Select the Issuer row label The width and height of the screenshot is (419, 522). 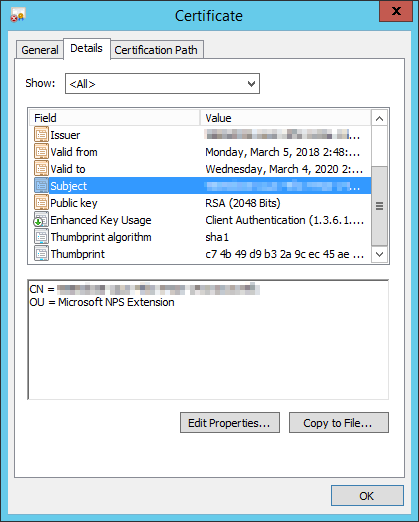pos(65,135)
